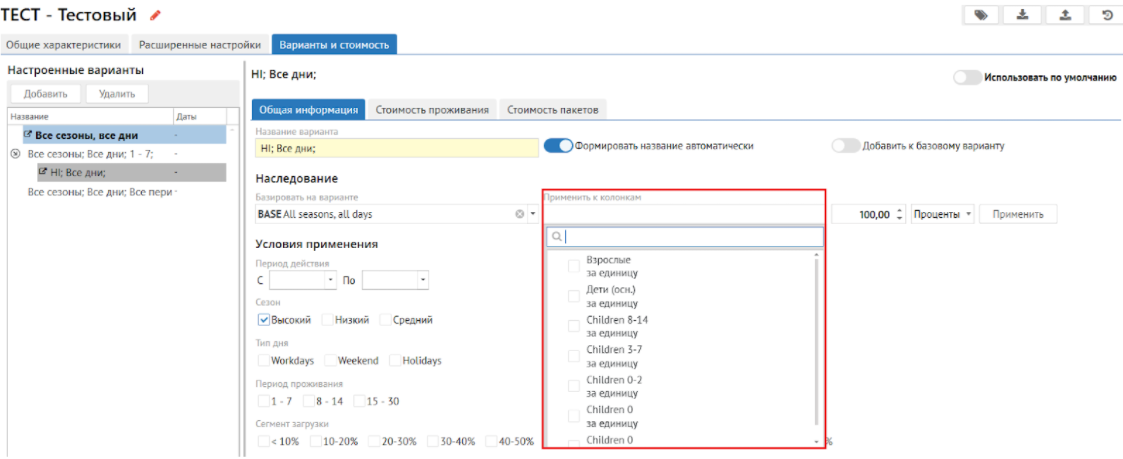Image resolution: width=1123 pixels, height=459 pixels.
Task: Open the 'Проценты' dropdown
Action: (x=942, y=214)
